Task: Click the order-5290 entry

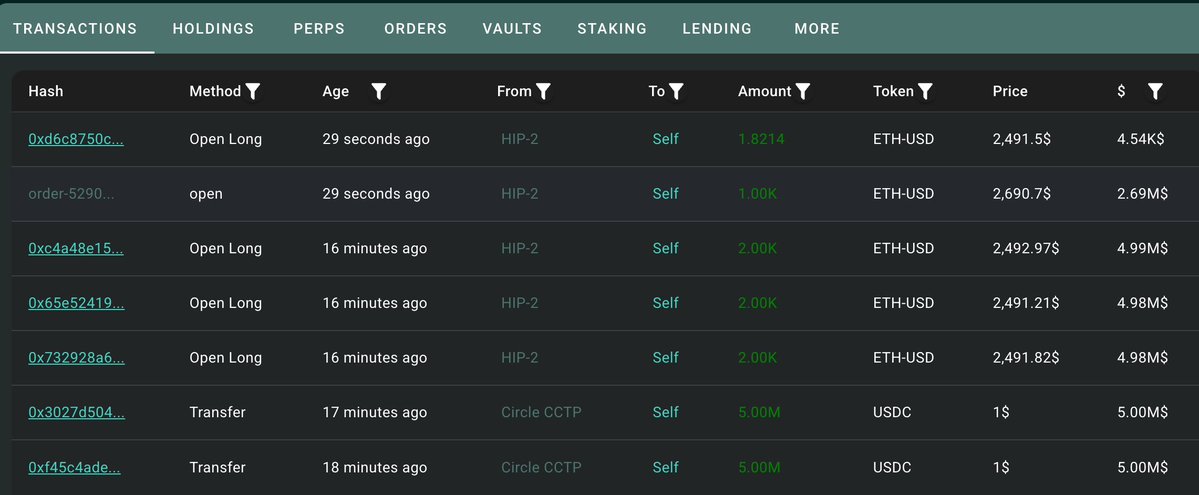Action: coord(71,194)
